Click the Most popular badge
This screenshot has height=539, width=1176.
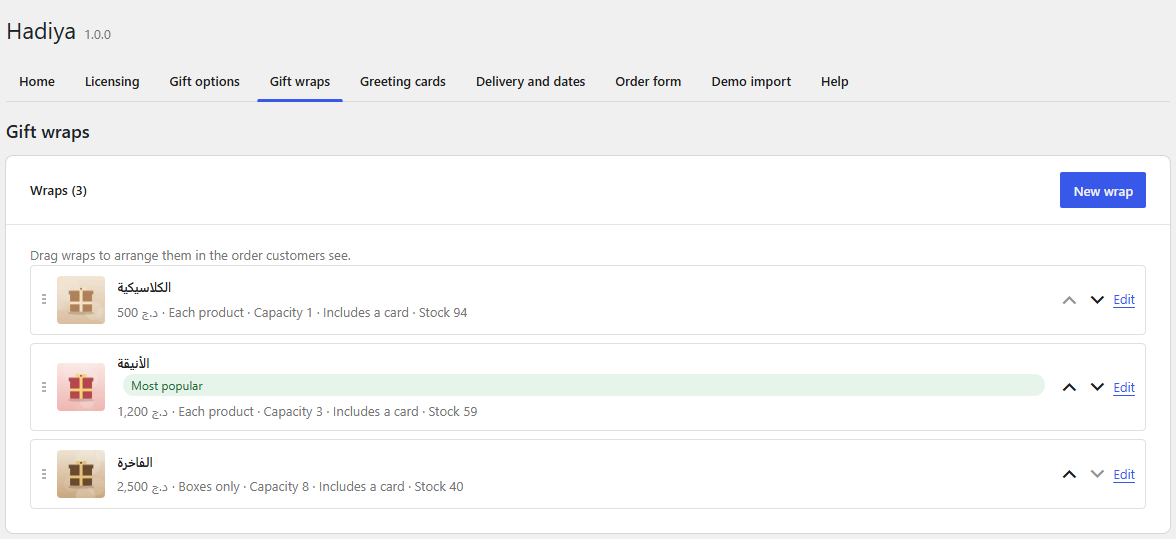(584, 386)
